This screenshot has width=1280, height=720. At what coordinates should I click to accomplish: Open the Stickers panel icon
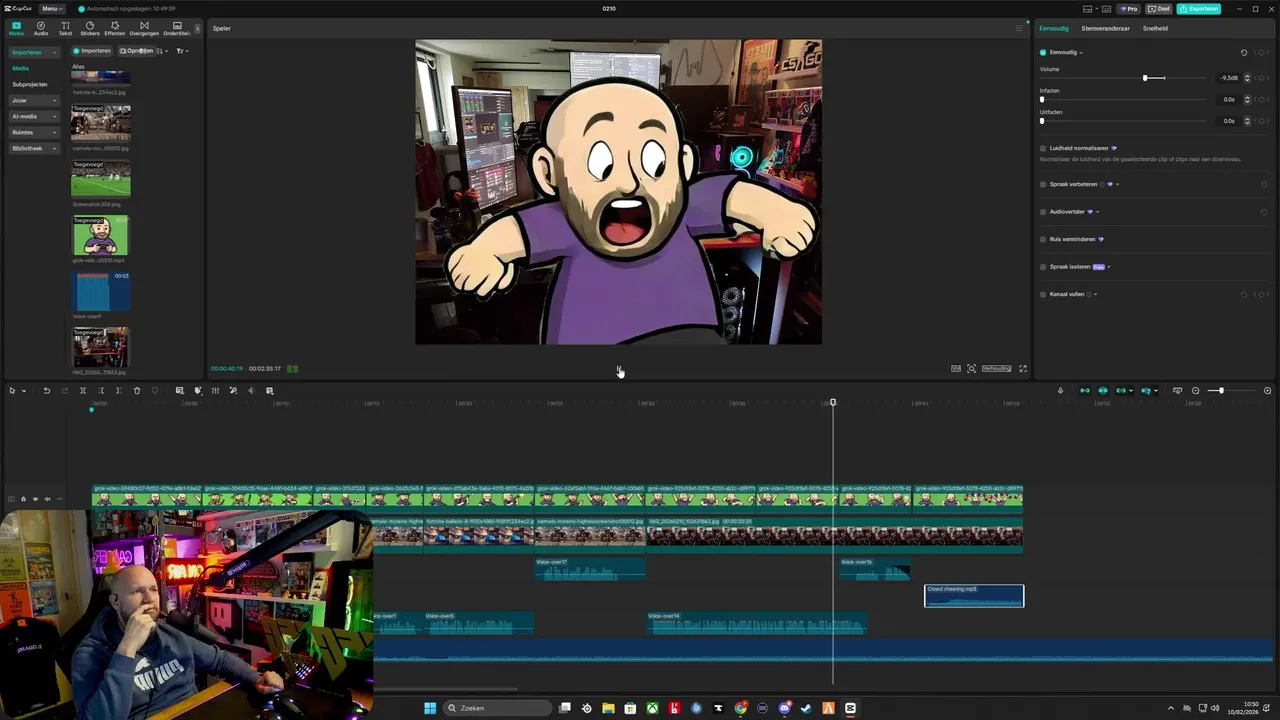(90, 28)
